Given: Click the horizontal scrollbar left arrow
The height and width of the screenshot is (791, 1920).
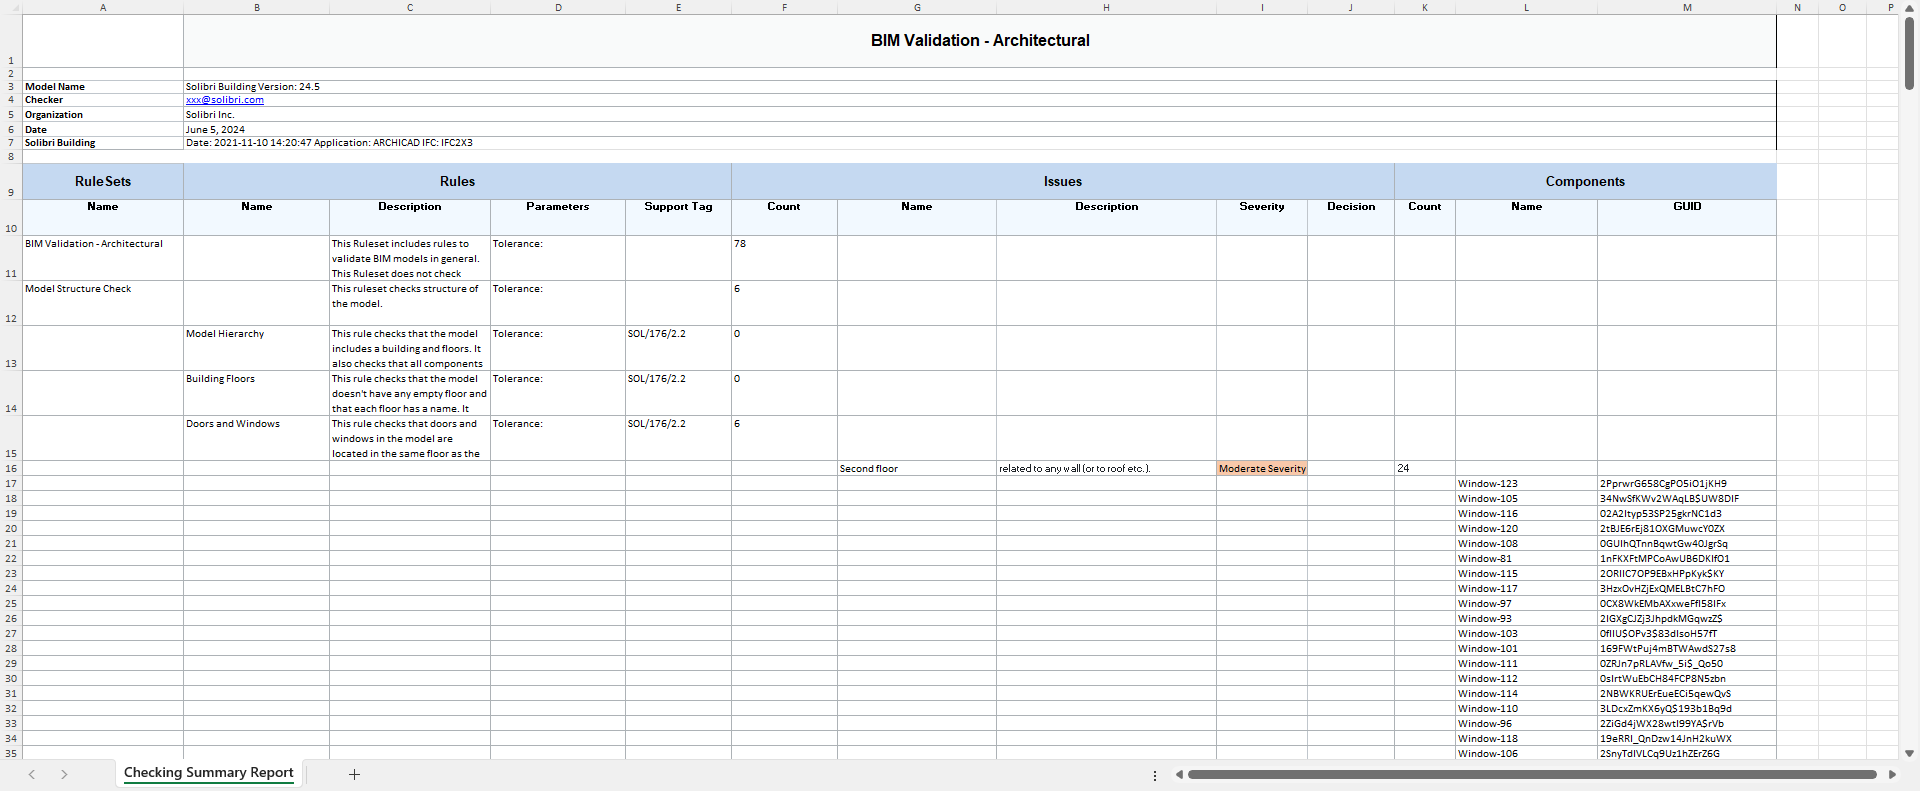Looking at the screenshot, I should click(x=1179, y=774).
